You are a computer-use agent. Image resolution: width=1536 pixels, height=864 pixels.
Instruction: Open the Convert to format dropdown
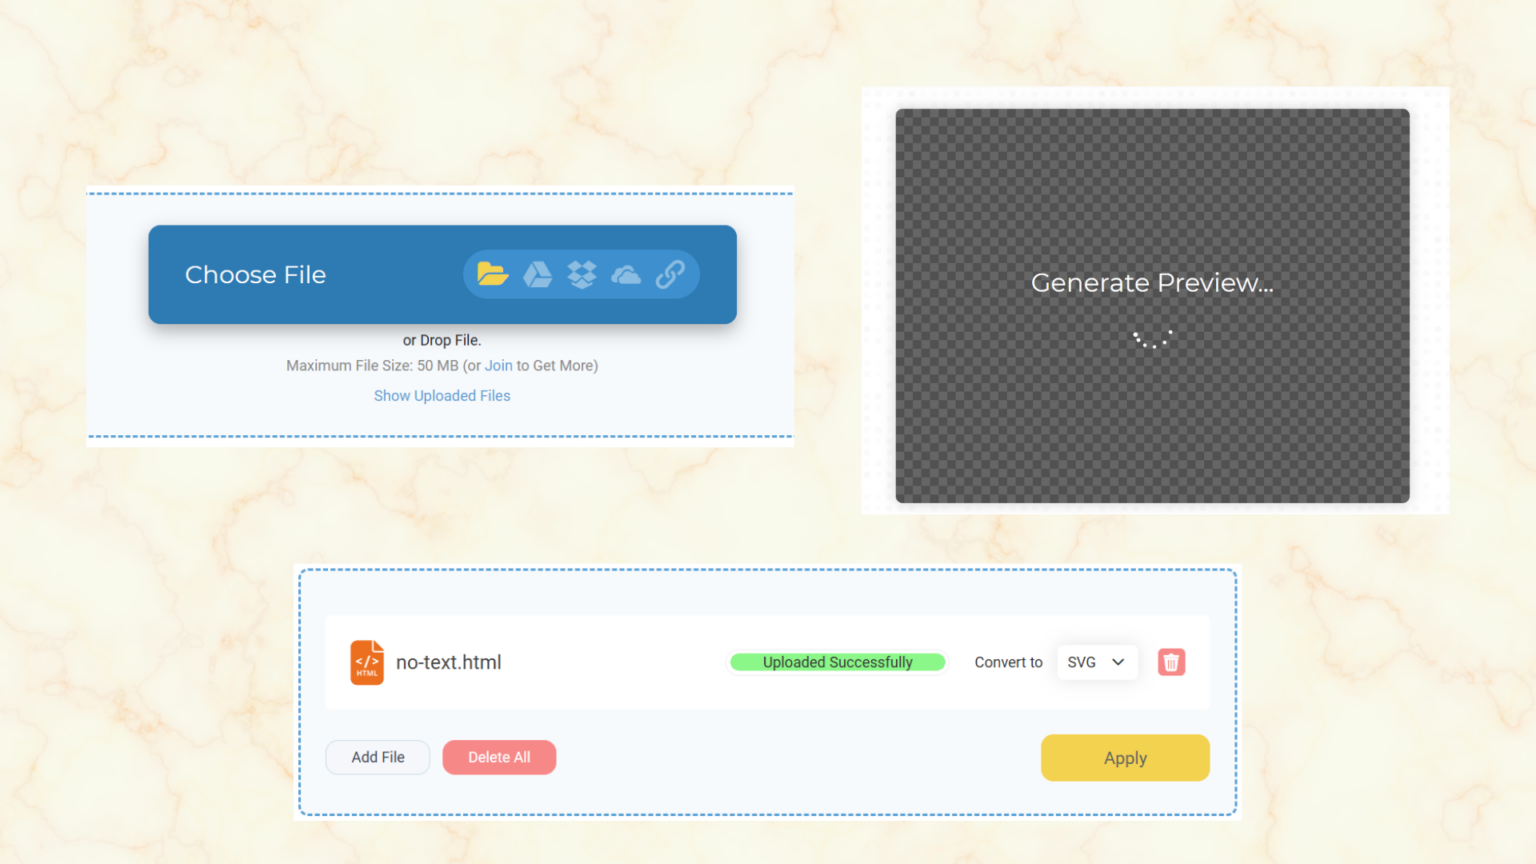pyautogui.click(x=1097, y=662)
